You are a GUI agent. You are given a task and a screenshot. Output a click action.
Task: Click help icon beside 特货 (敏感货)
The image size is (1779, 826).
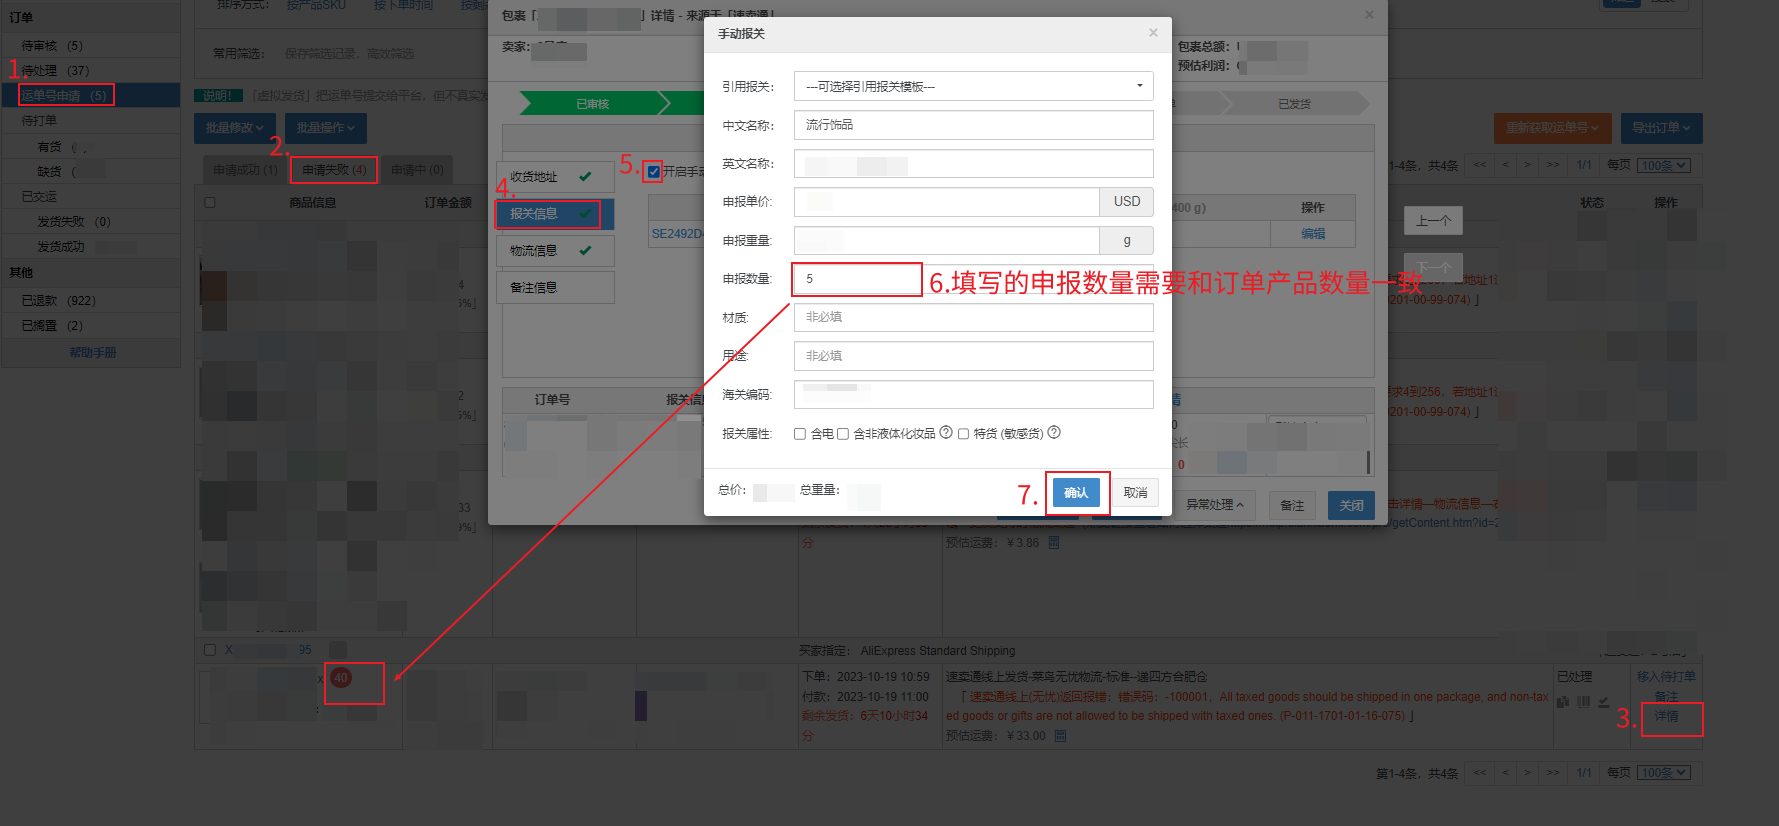pyautogui.click(x=1054, y=433)
